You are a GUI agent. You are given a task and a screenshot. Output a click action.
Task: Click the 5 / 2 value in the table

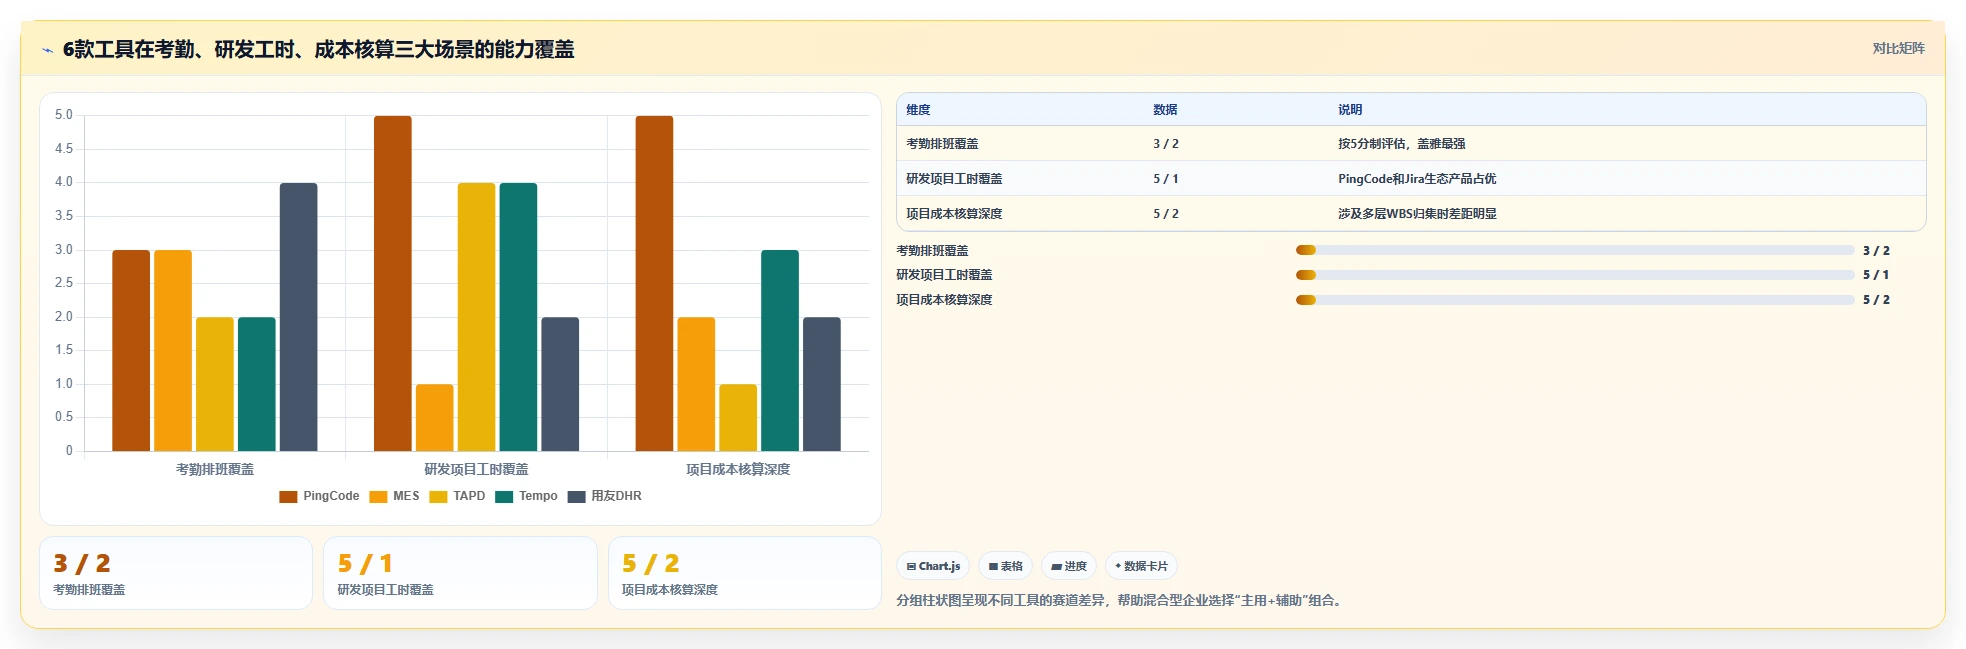tap(1166, 214)
